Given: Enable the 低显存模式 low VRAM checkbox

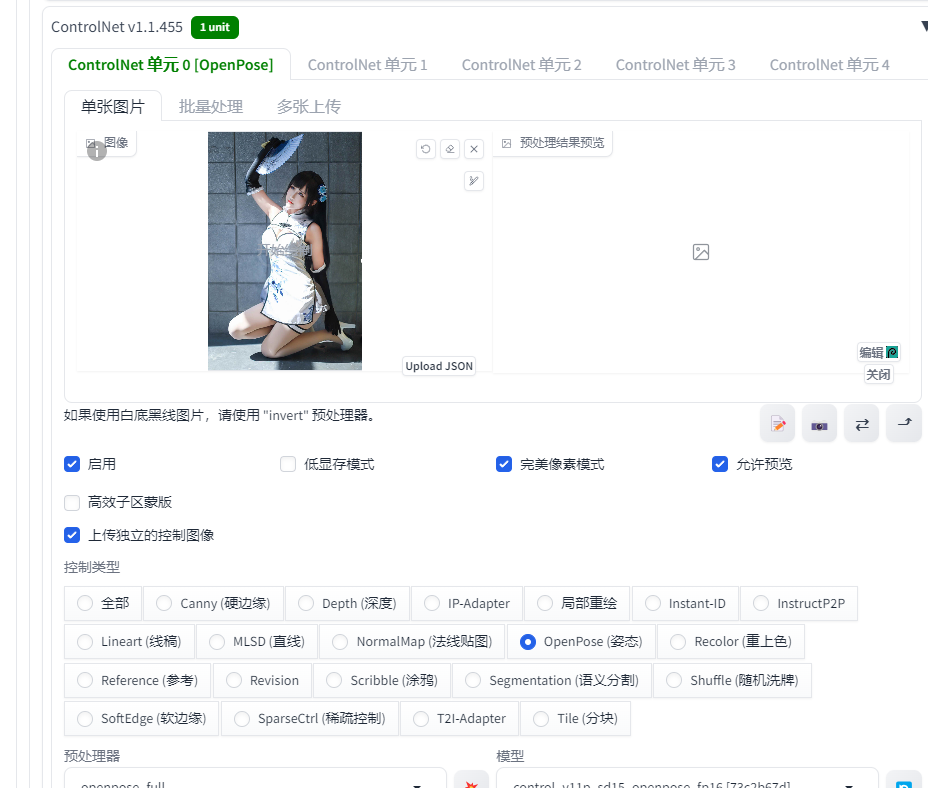Looking at the screenshot, I should [288, 464].
